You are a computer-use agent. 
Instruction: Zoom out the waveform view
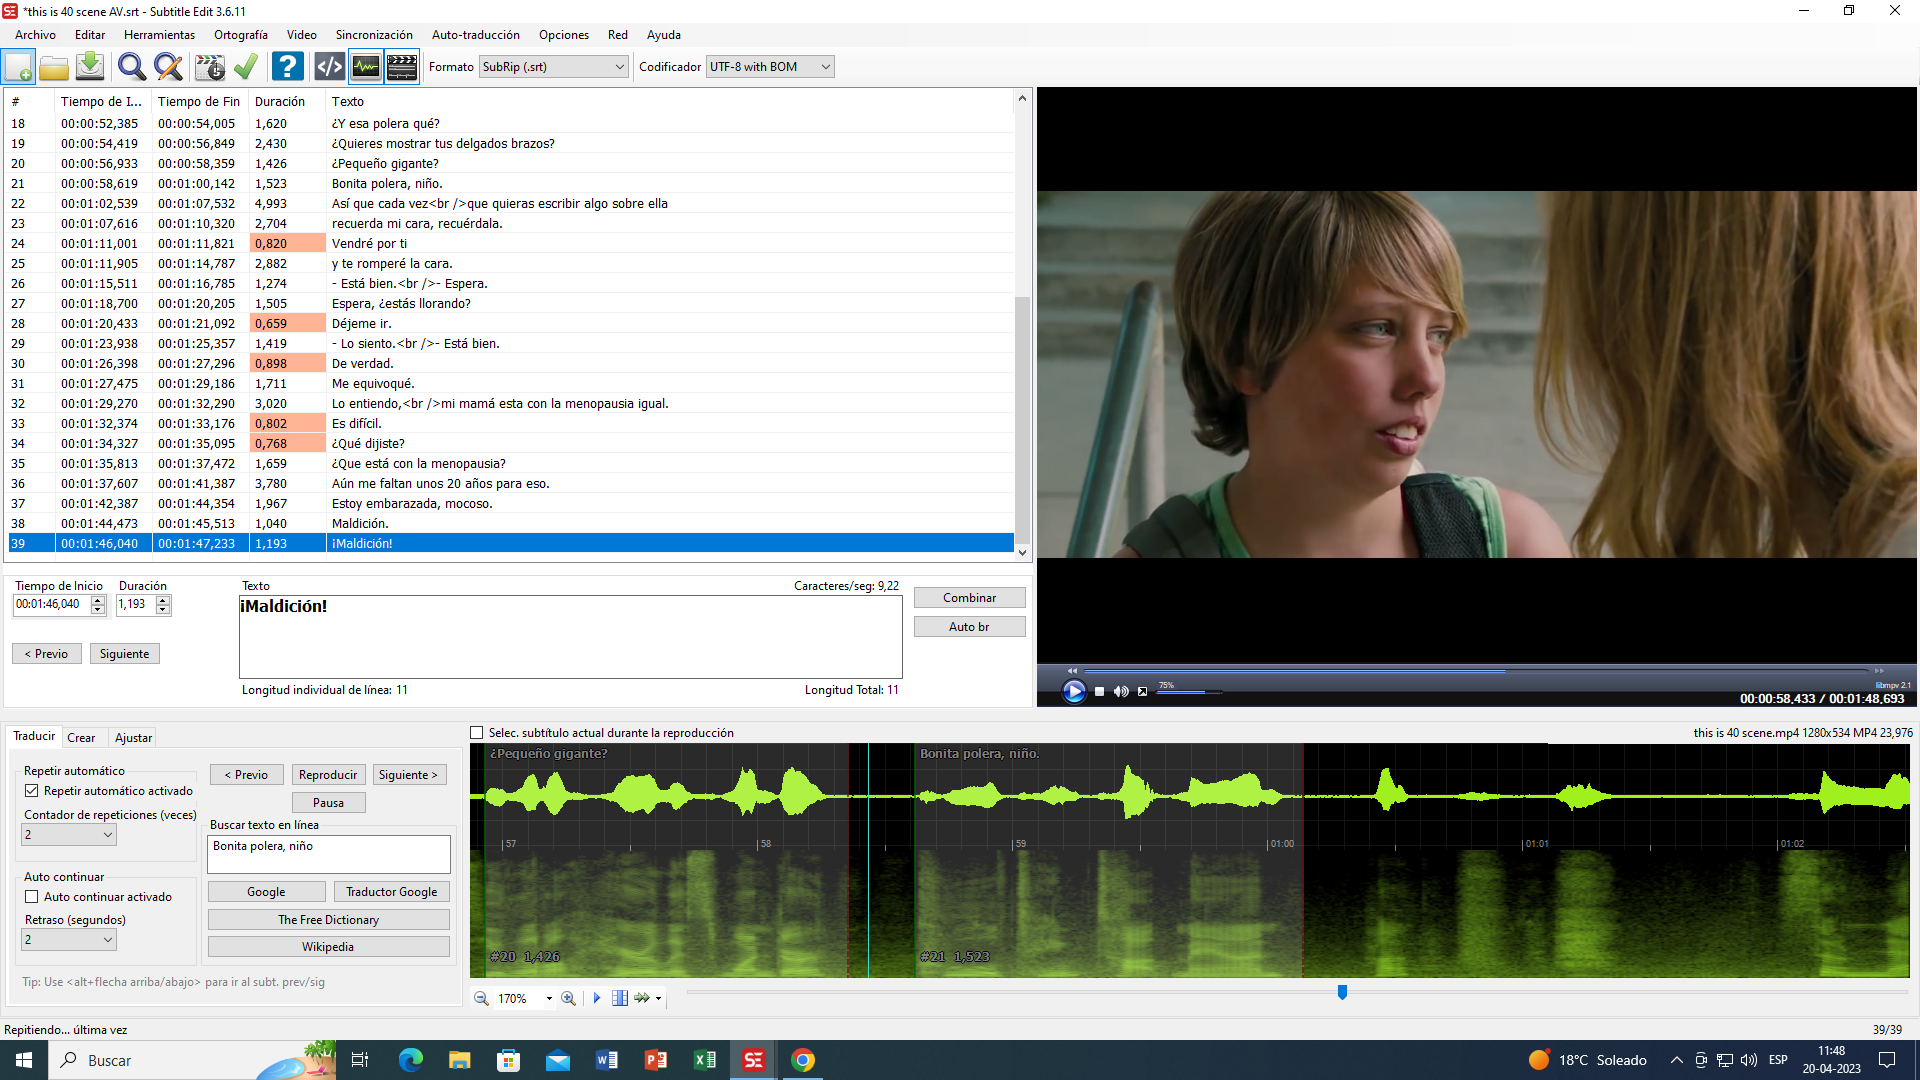tap(481, 997)
